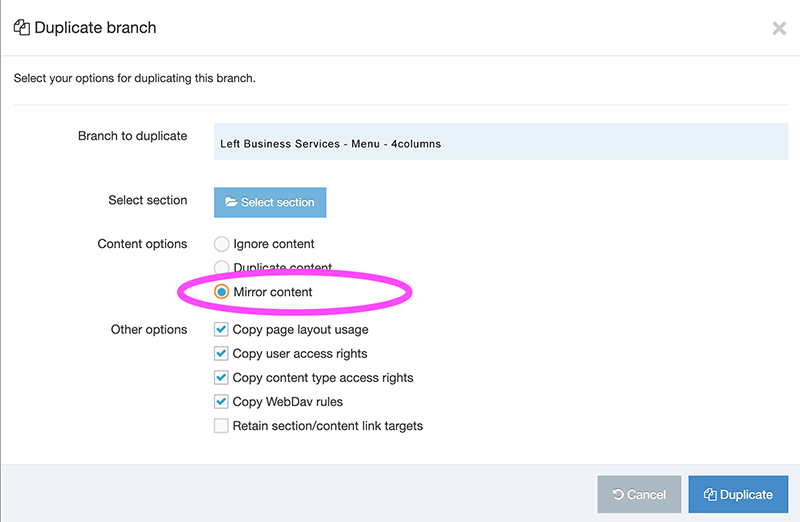Uncheck Copy page layout usage checkbox
800x522 pixels.
221,329
